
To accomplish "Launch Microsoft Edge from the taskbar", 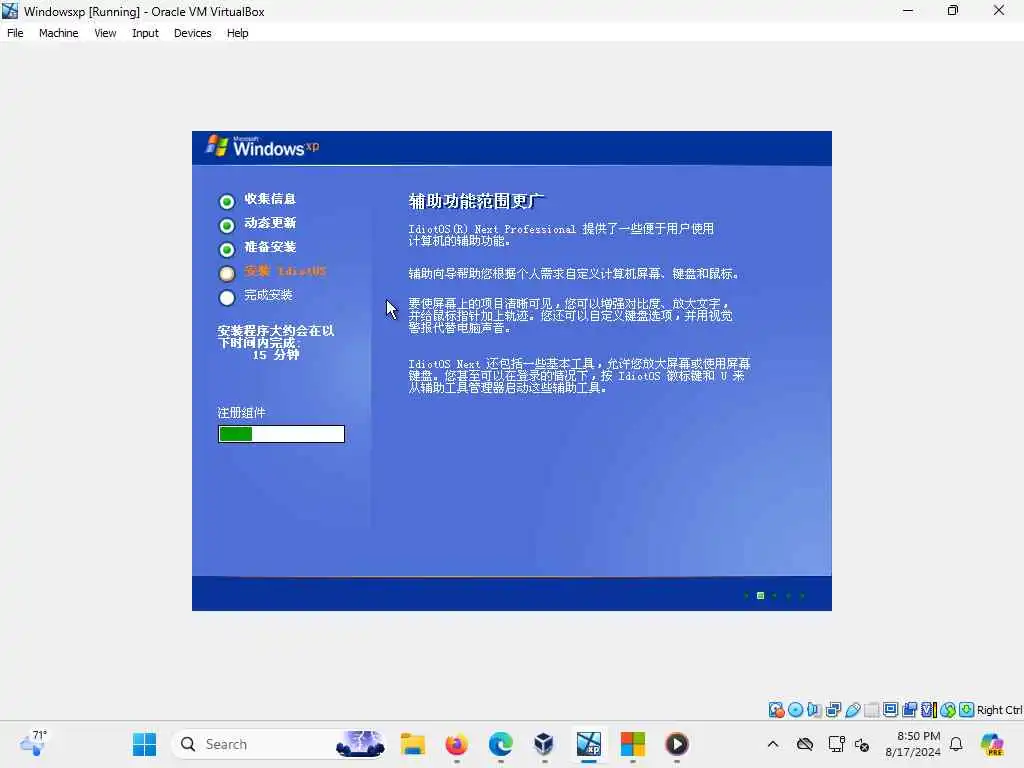I will pyautogui.click(x=501, y=744).
